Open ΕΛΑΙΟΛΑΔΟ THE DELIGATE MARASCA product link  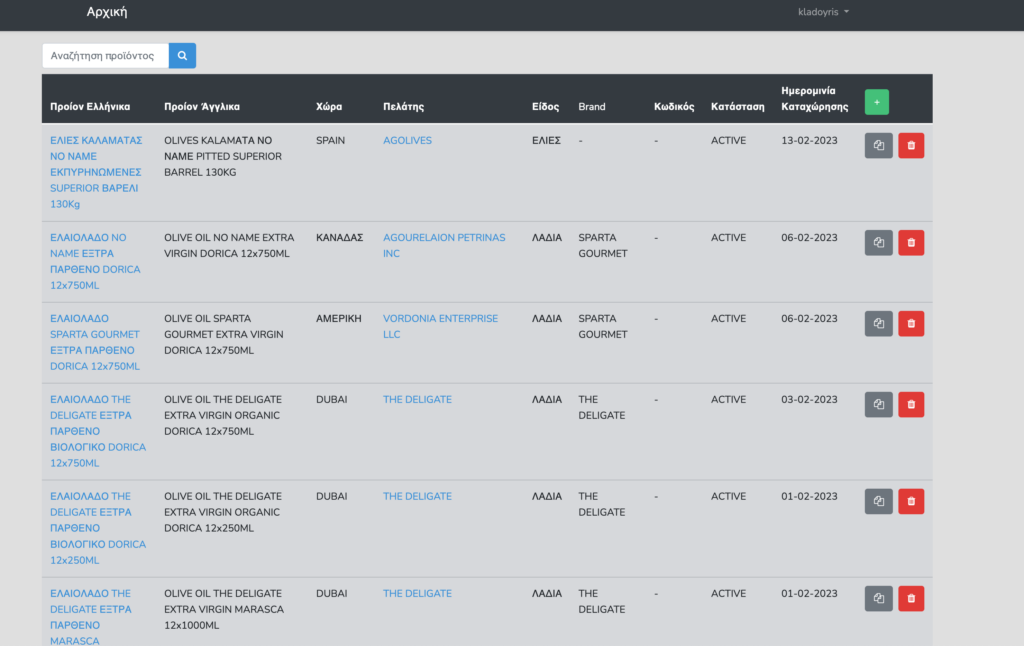coord(91,617)
